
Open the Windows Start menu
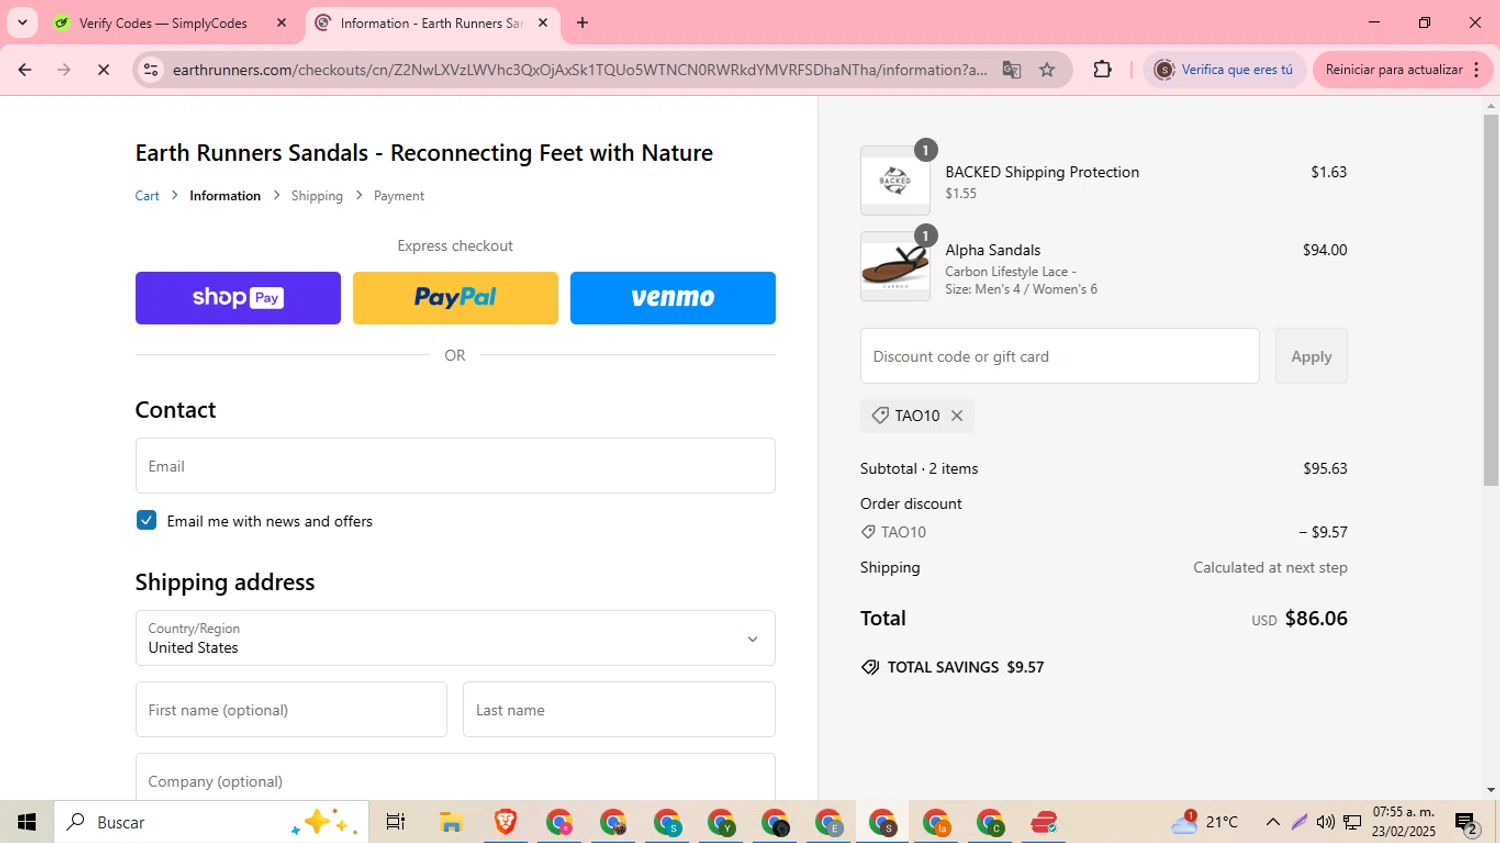click(27, 822)
